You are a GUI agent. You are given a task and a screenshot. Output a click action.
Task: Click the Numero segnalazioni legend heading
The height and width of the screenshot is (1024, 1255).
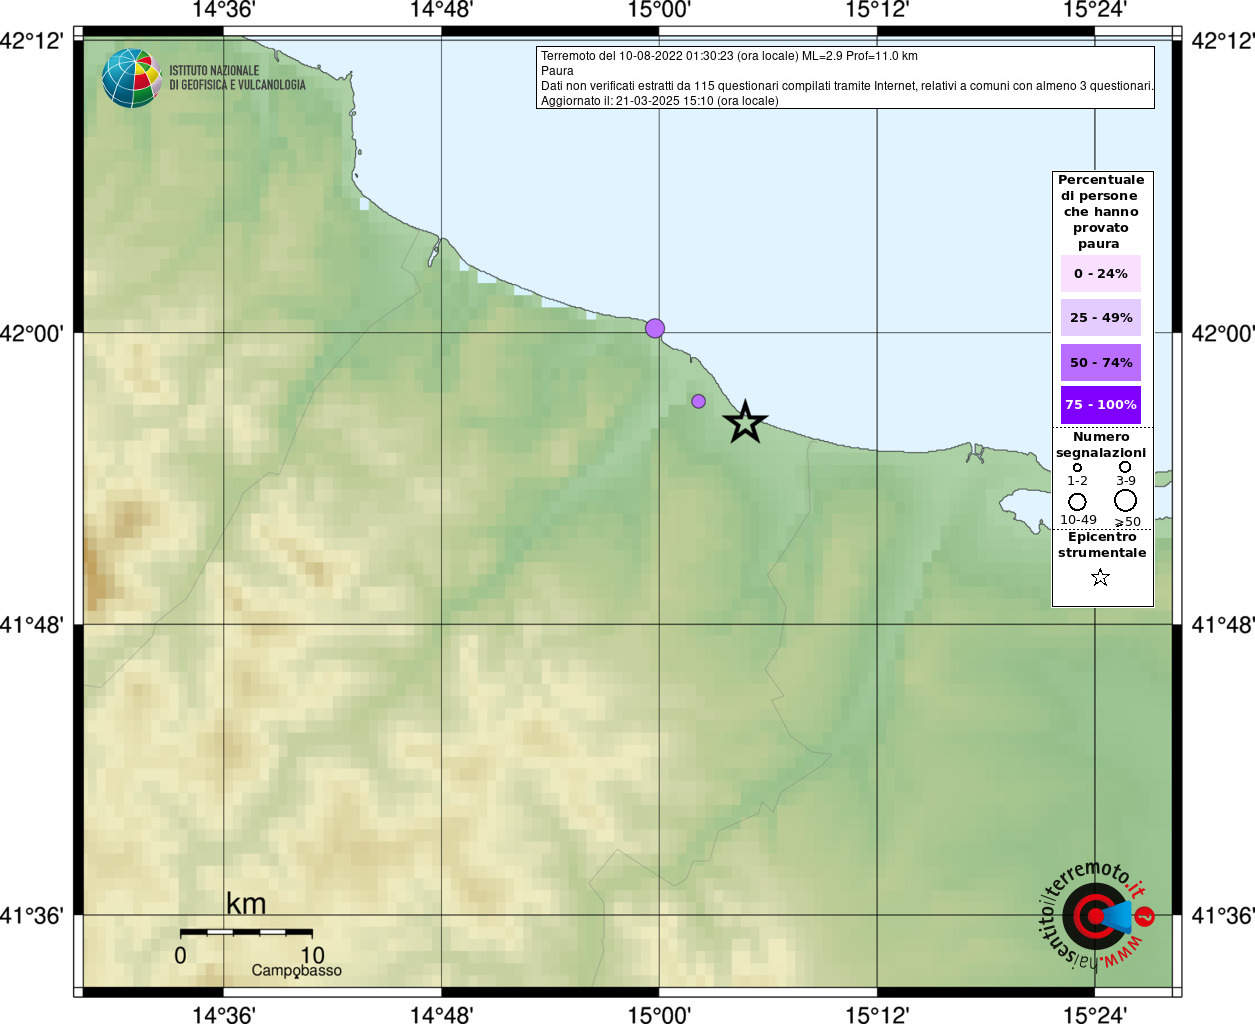pyautogui.click(x=1101, y=445)
